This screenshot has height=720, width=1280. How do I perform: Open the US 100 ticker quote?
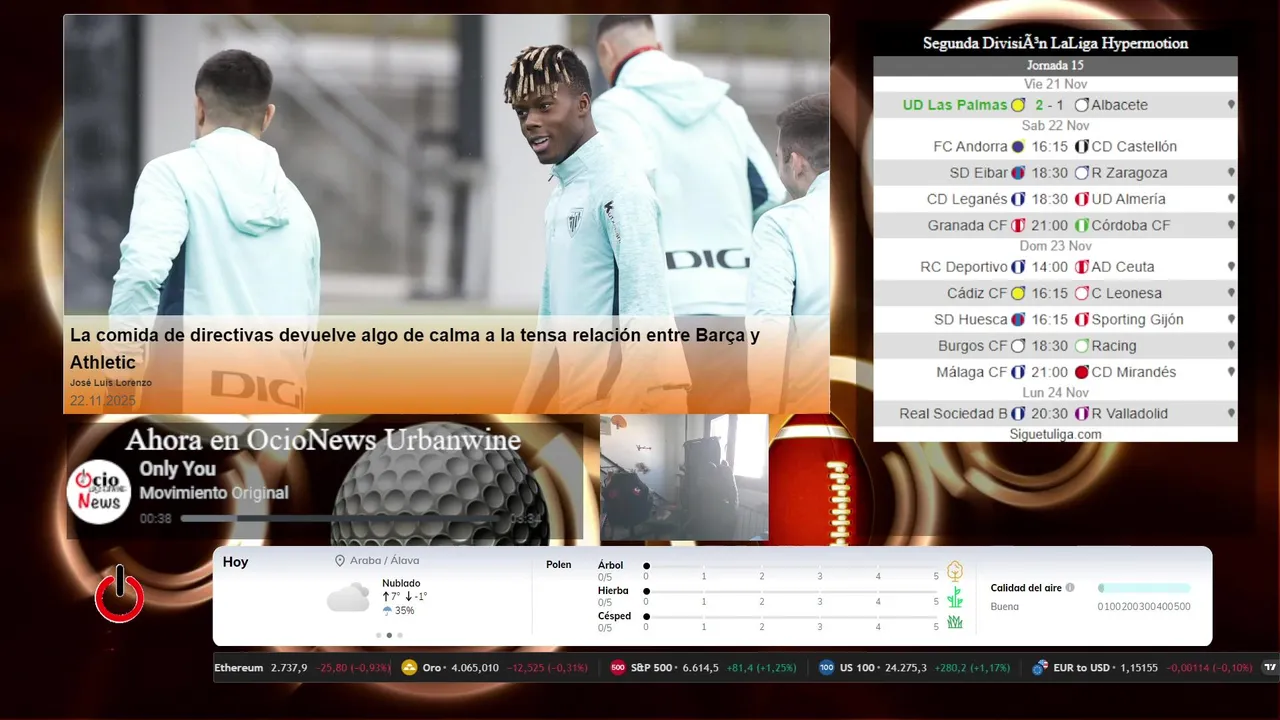point(915,668)
